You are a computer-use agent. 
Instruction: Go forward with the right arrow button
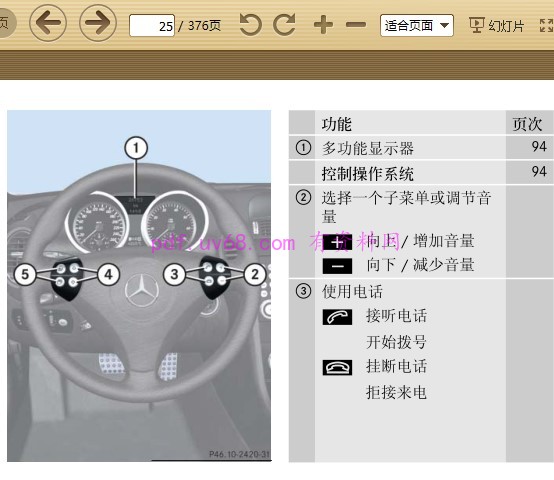point(98,23)
